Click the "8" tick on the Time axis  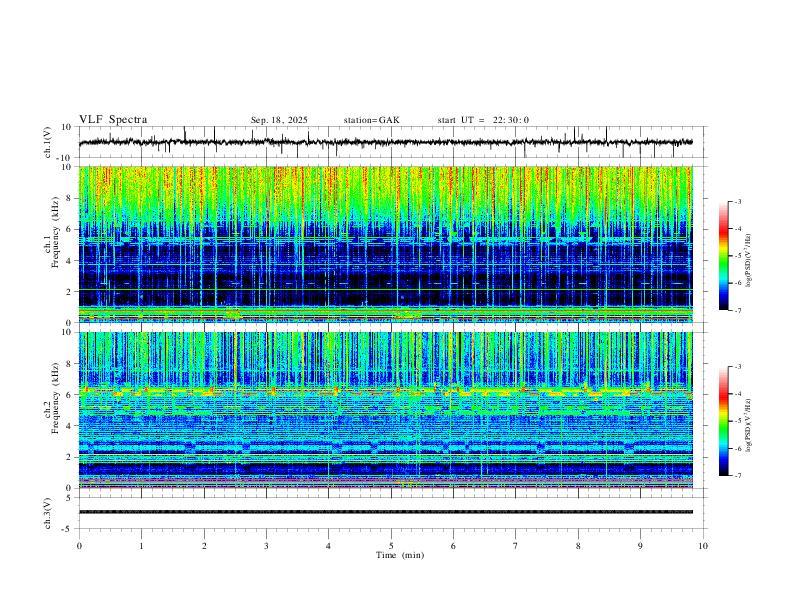click(578, 546)
